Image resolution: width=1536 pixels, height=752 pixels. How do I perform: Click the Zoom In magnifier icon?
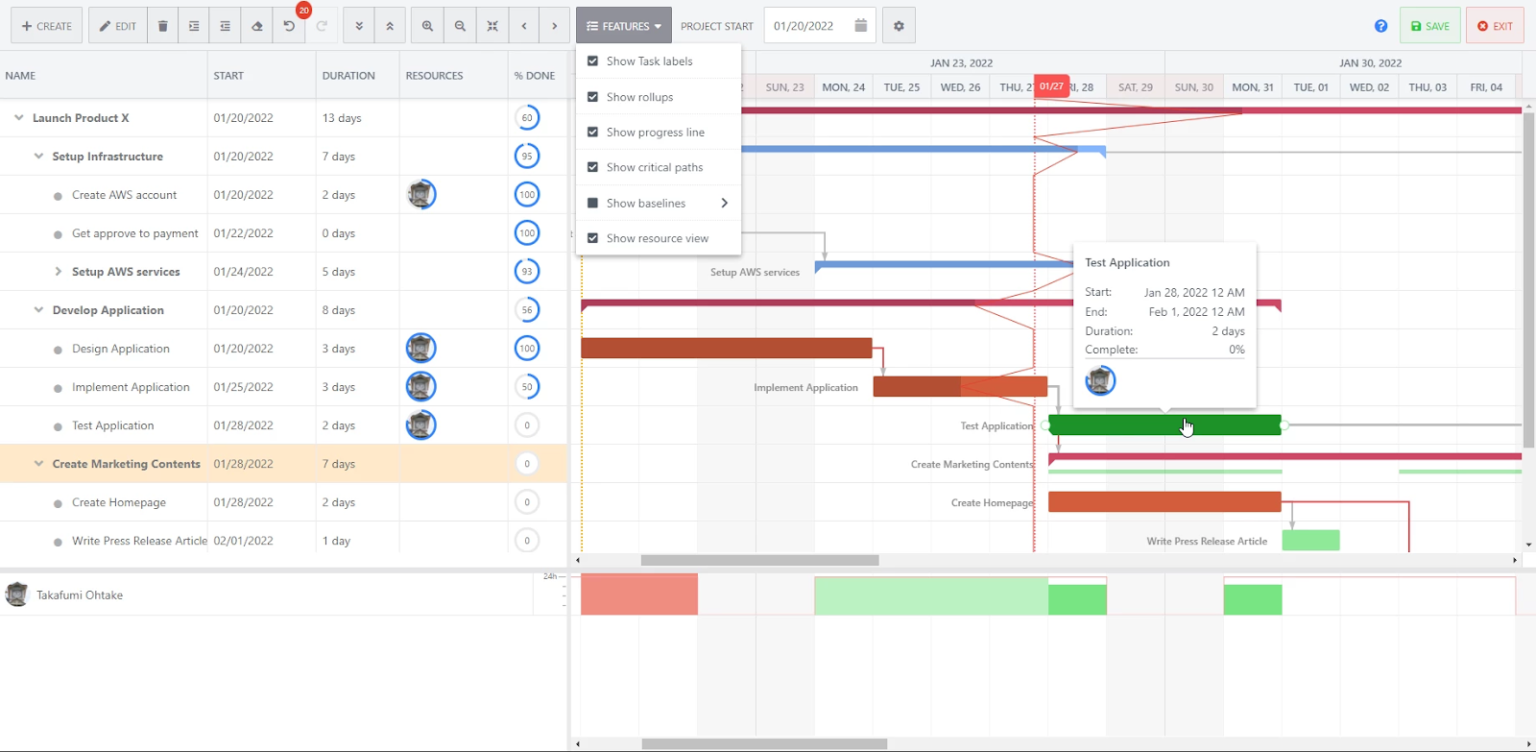click(427, 25)
